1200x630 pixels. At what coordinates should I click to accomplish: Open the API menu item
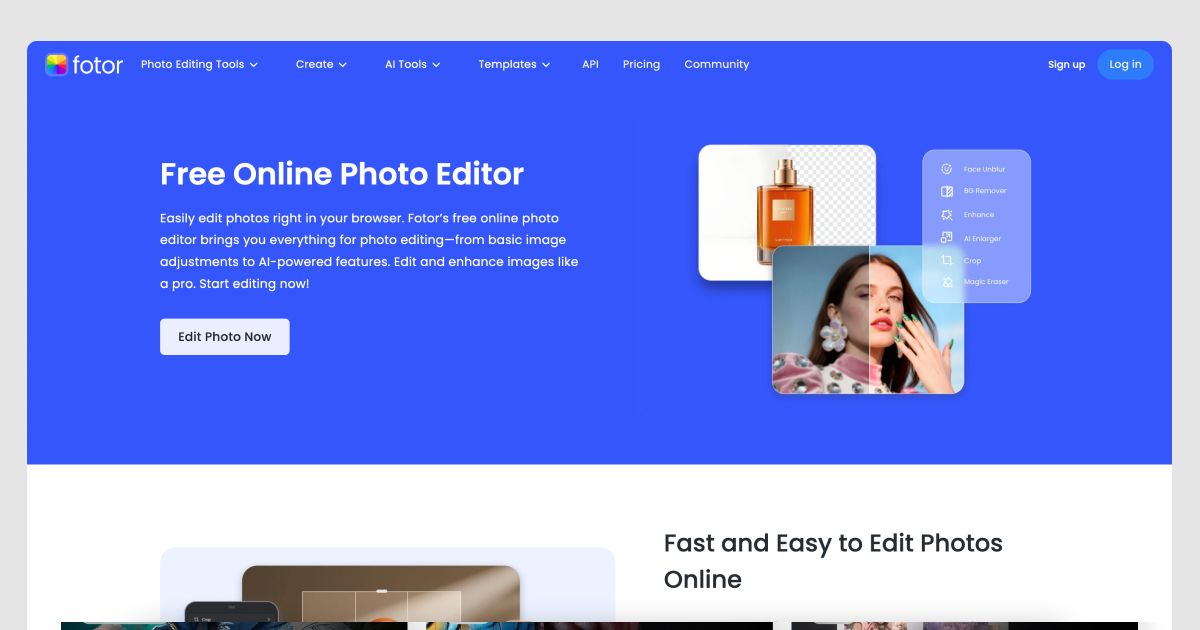[590, 65]
